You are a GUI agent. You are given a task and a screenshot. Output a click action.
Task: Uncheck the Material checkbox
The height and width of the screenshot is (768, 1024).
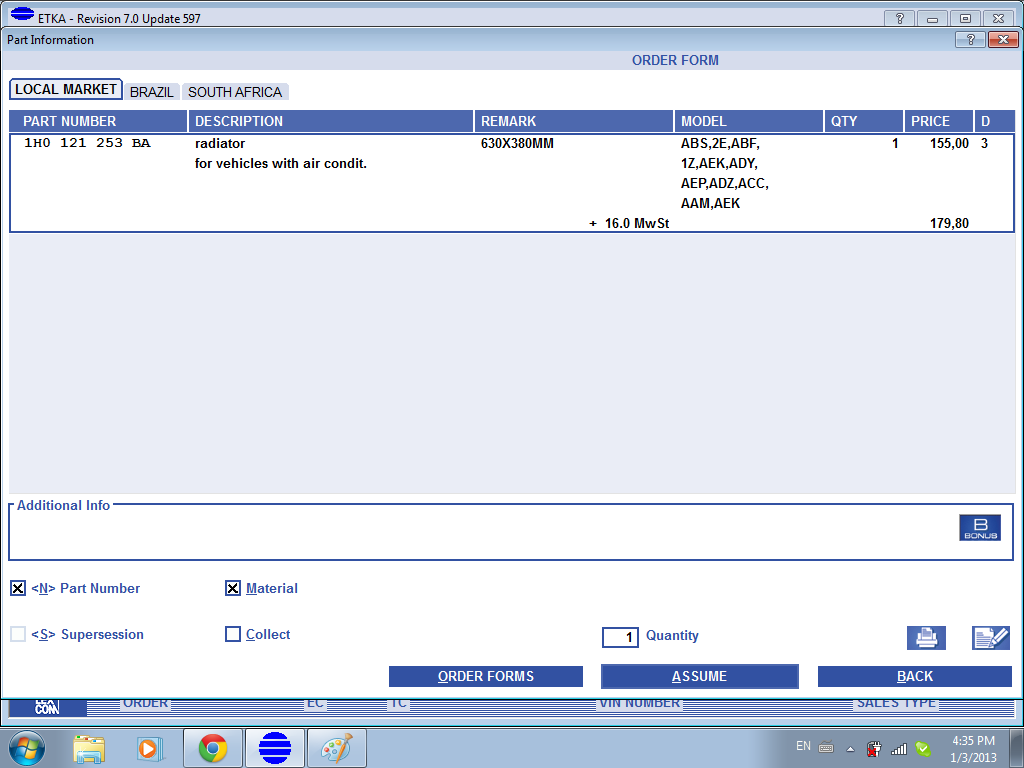coord(233,589)
